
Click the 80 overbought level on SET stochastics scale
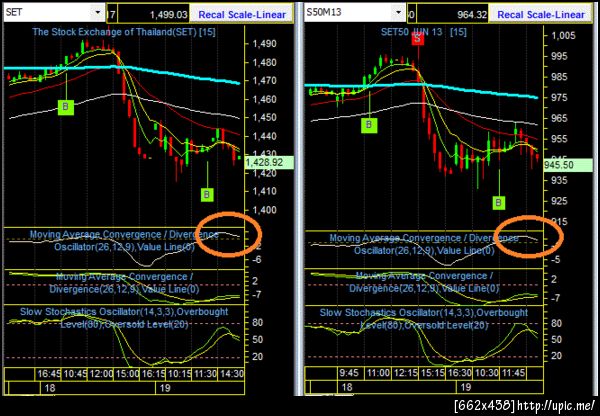[258, 323]
